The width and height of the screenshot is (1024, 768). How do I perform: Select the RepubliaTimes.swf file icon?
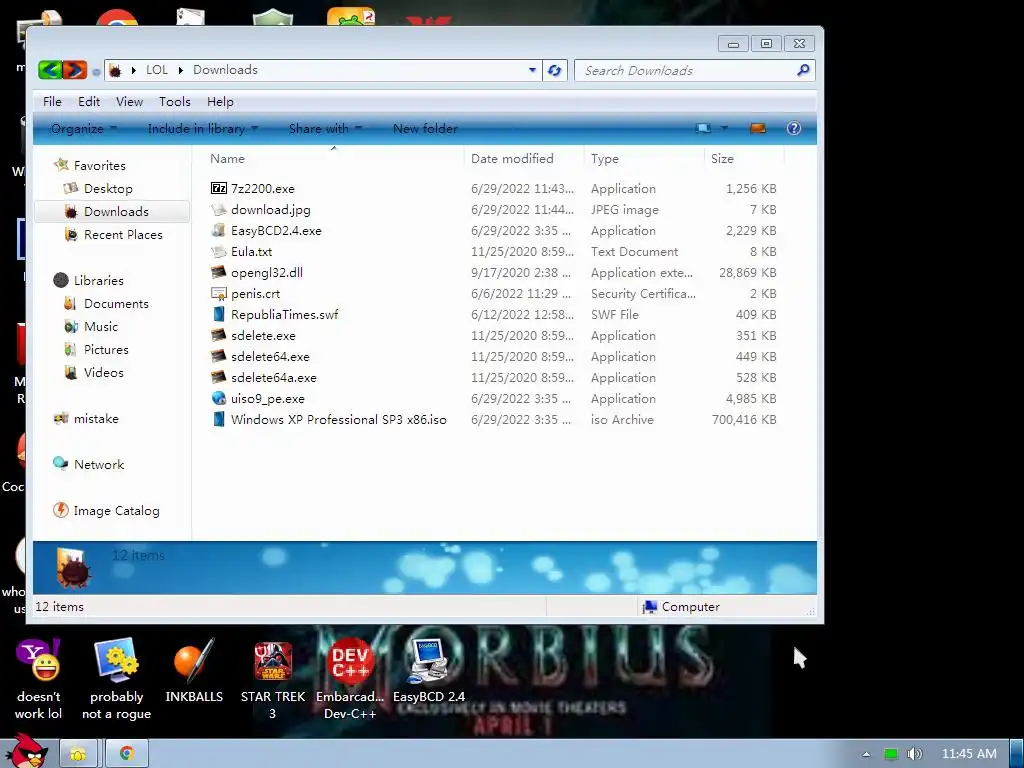coord(219,314)
